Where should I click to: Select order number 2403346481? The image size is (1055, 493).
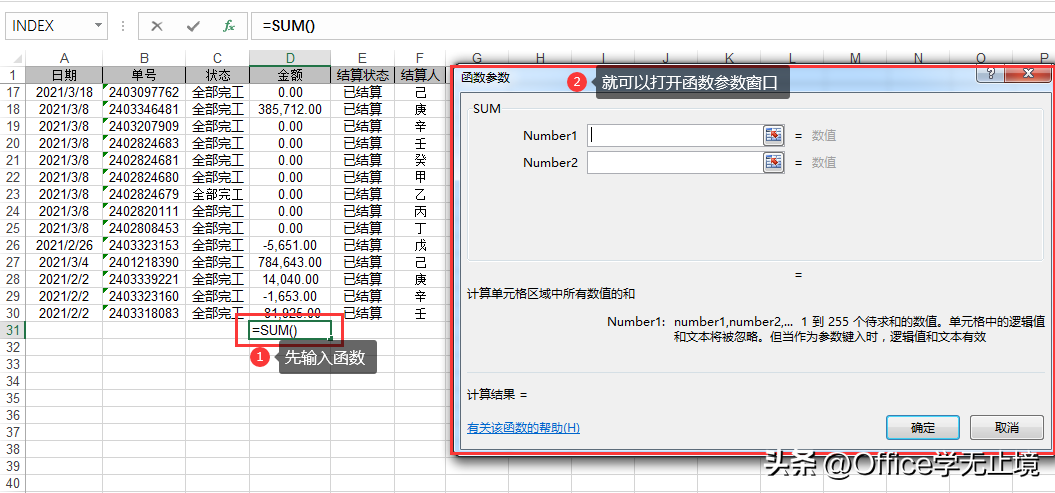[x=144, y=109]
